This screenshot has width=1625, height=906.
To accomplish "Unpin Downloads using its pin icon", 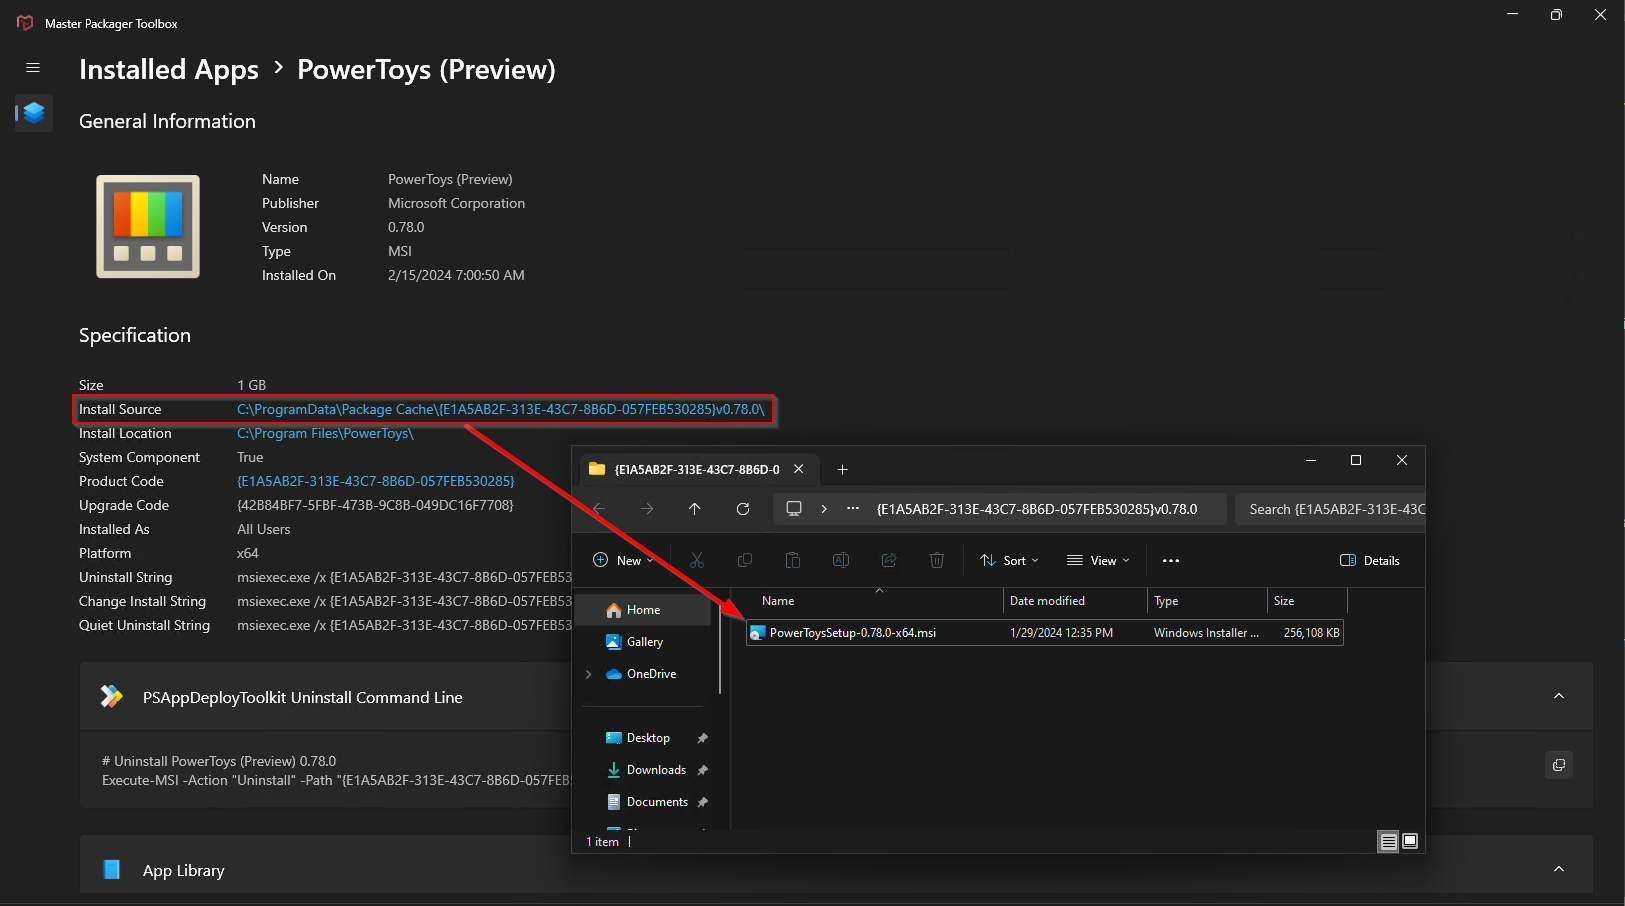I will pyautogui.click(x=703, y=770).
